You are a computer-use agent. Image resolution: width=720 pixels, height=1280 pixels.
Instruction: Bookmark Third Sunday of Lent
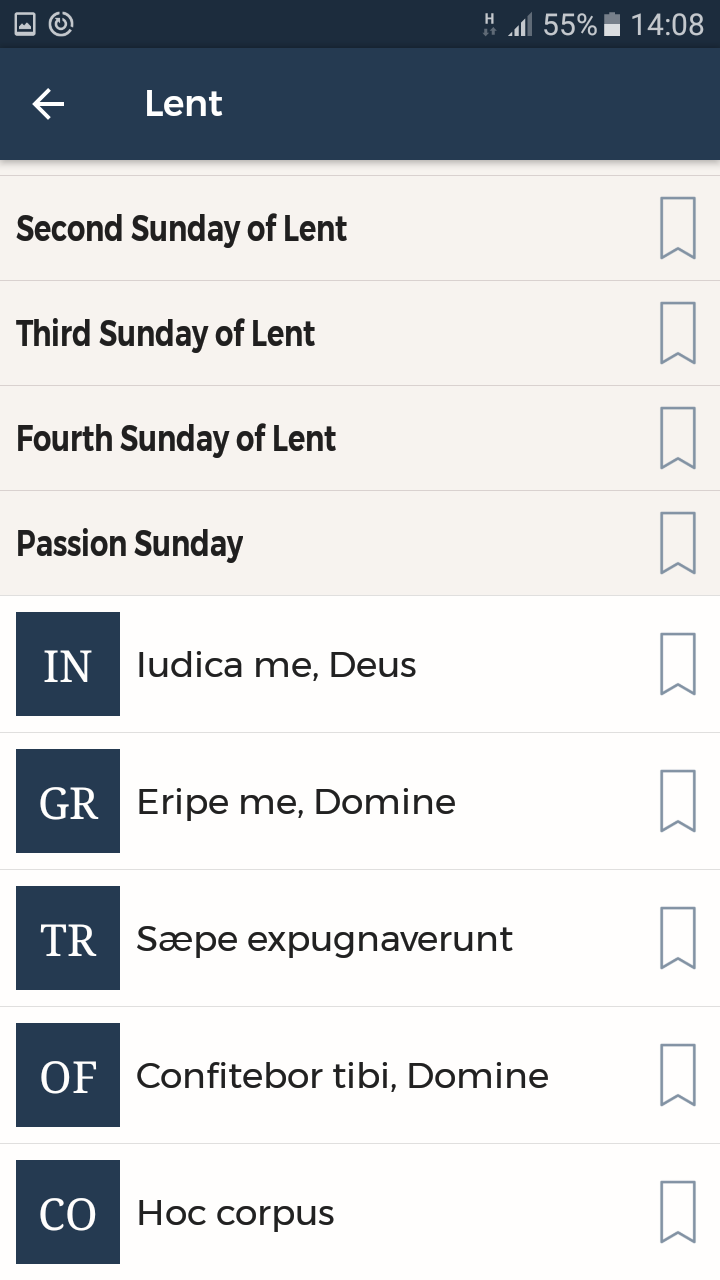coord(677,333)
